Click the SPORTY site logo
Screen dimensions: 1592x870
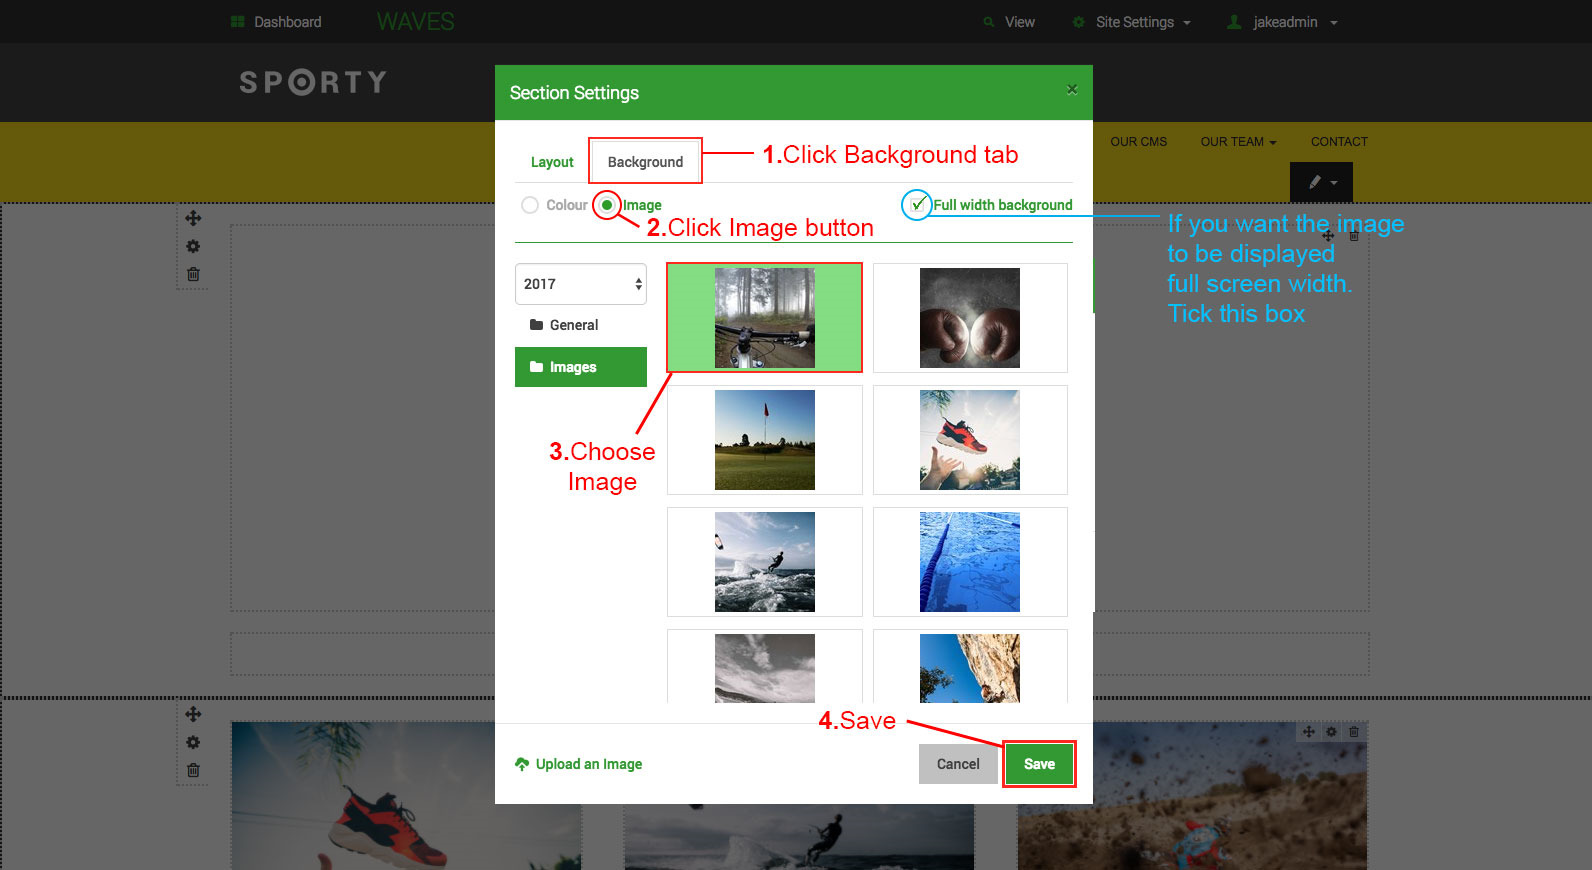pyautogui.click(x=313, y=82)
